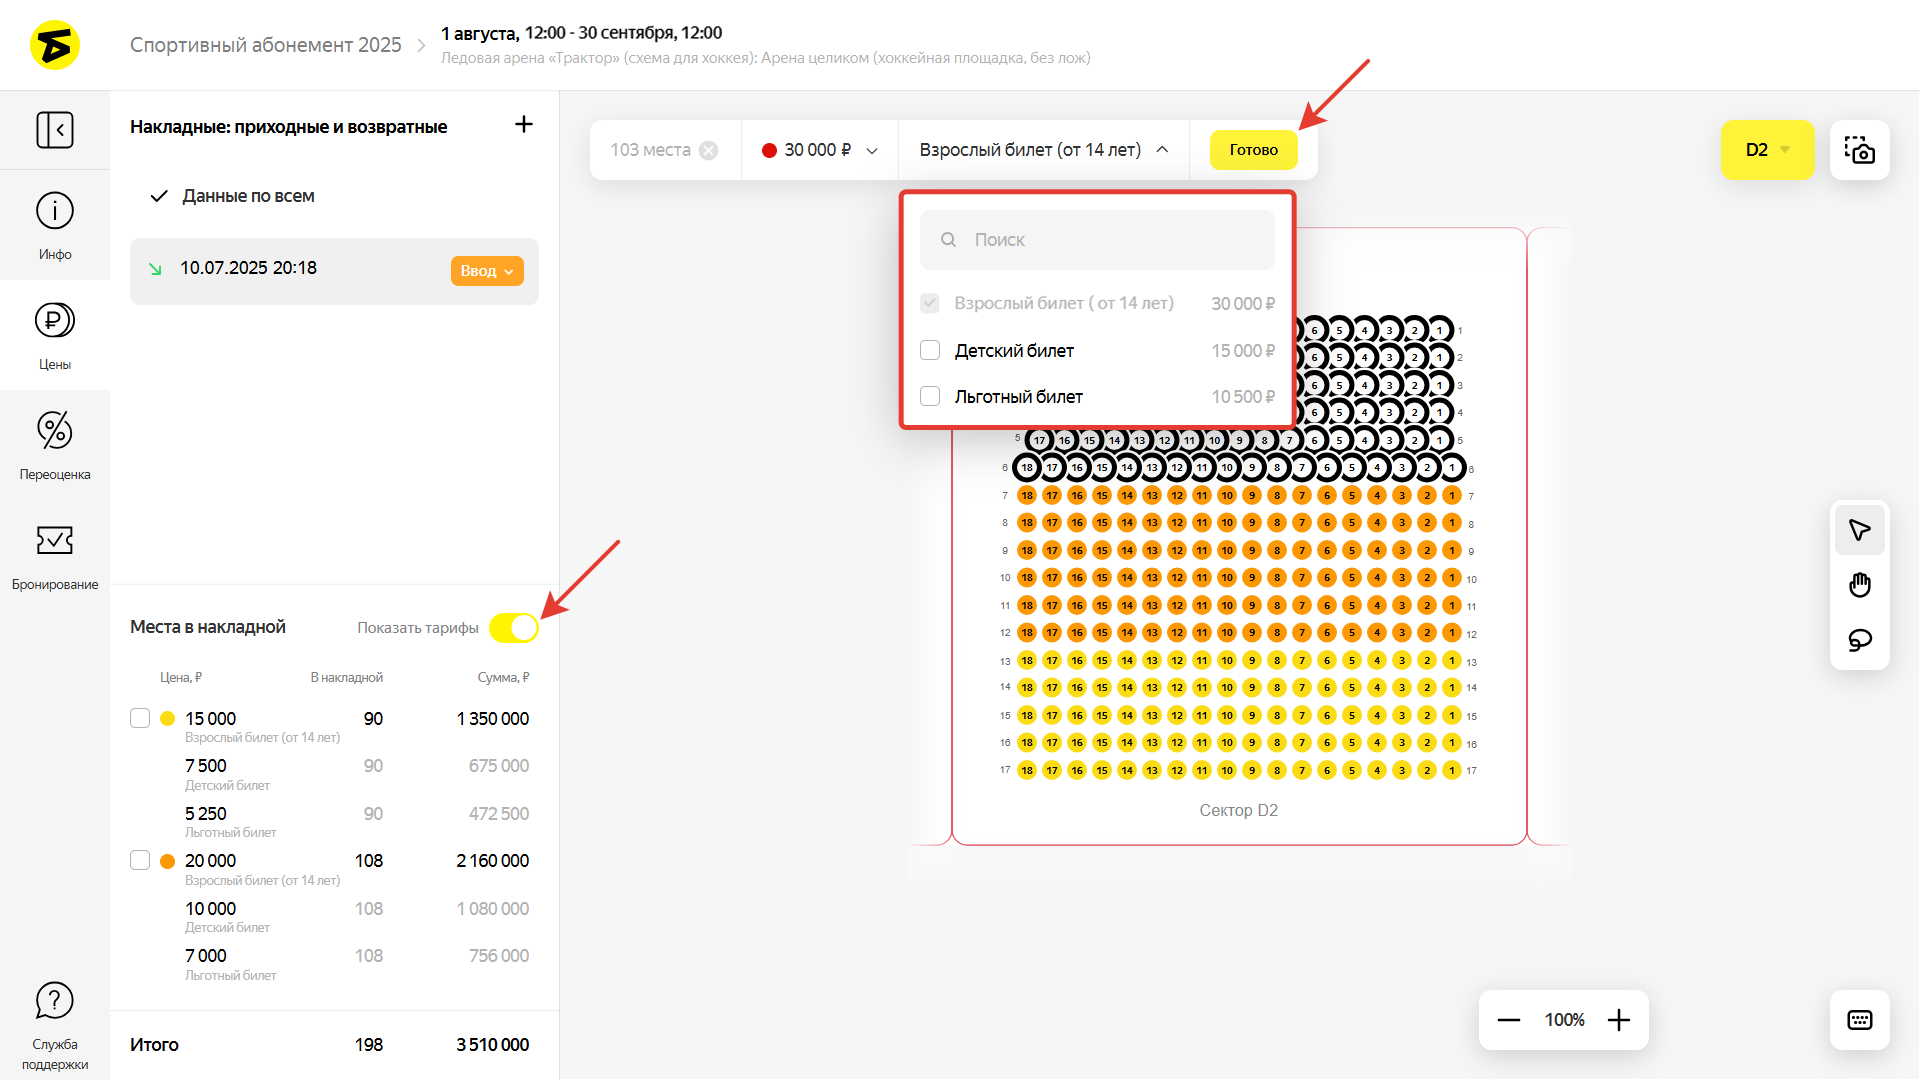
Task: Open the Ввод status dropdown
Action: (487, 271)
